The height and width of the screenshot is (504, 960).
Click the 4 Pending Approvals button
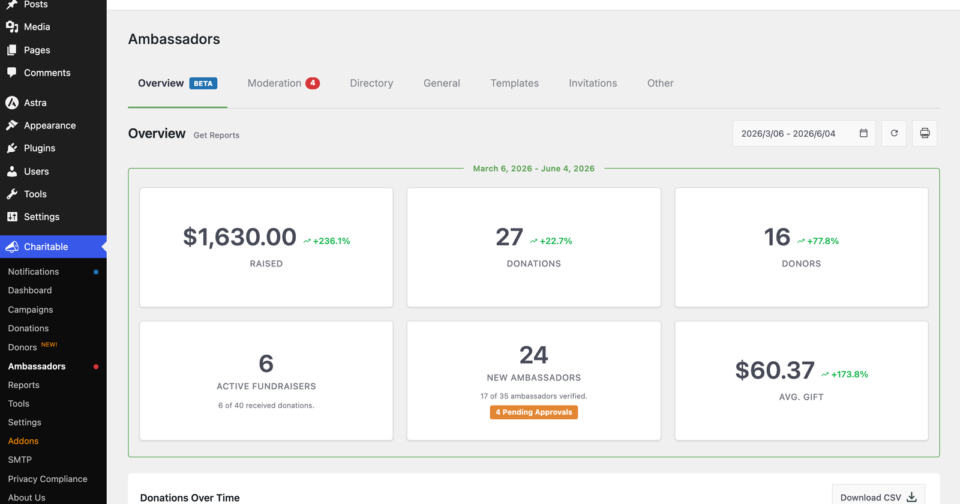[x=533, y=412]
